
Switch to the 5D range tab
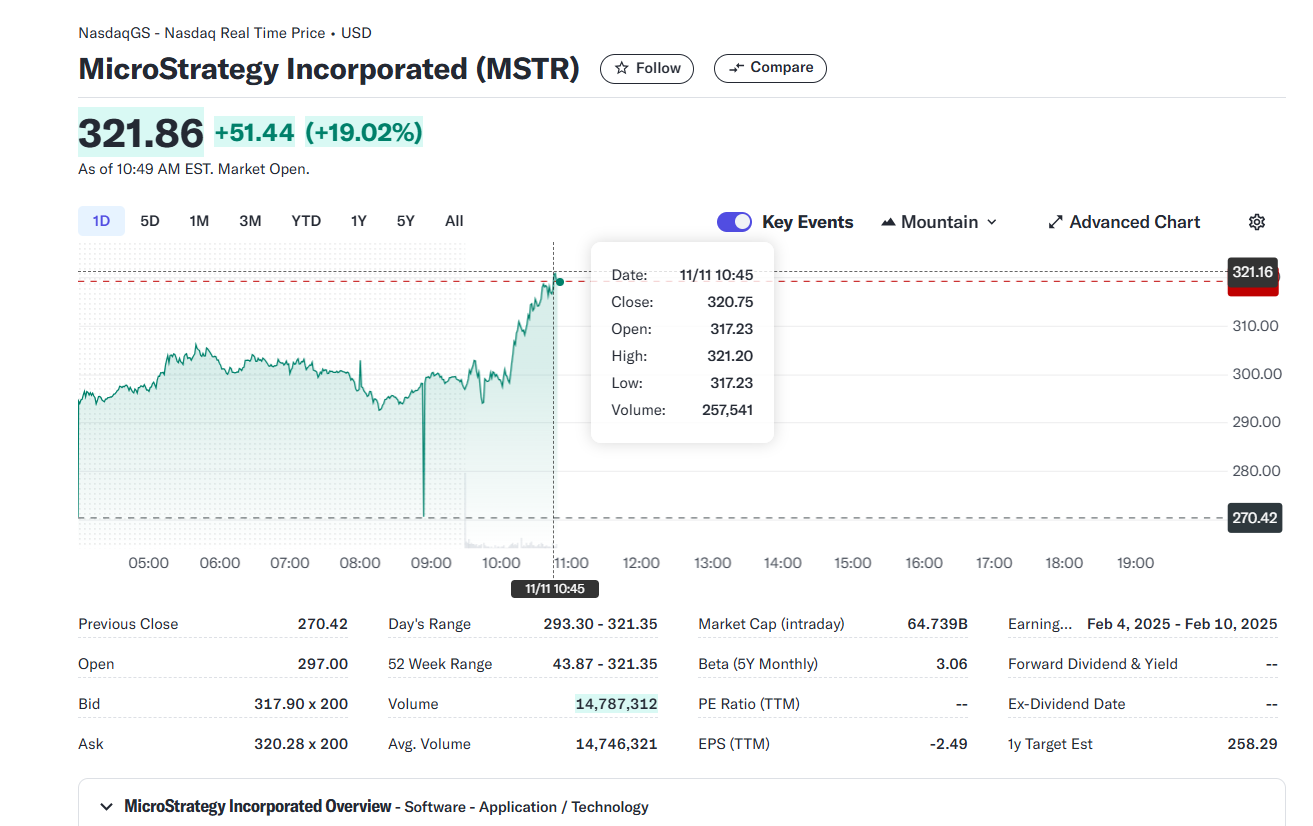coord(150,221)
